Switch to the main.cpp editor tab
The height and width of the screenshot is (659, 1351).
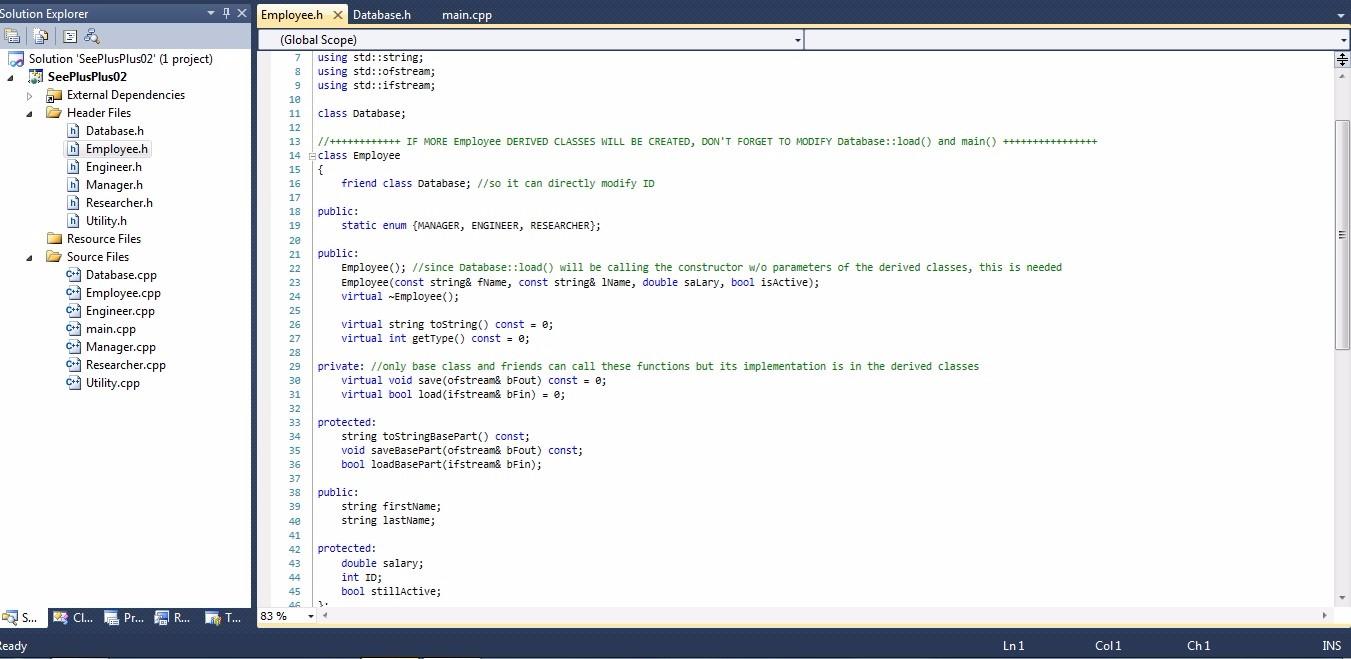pos(466,15)
